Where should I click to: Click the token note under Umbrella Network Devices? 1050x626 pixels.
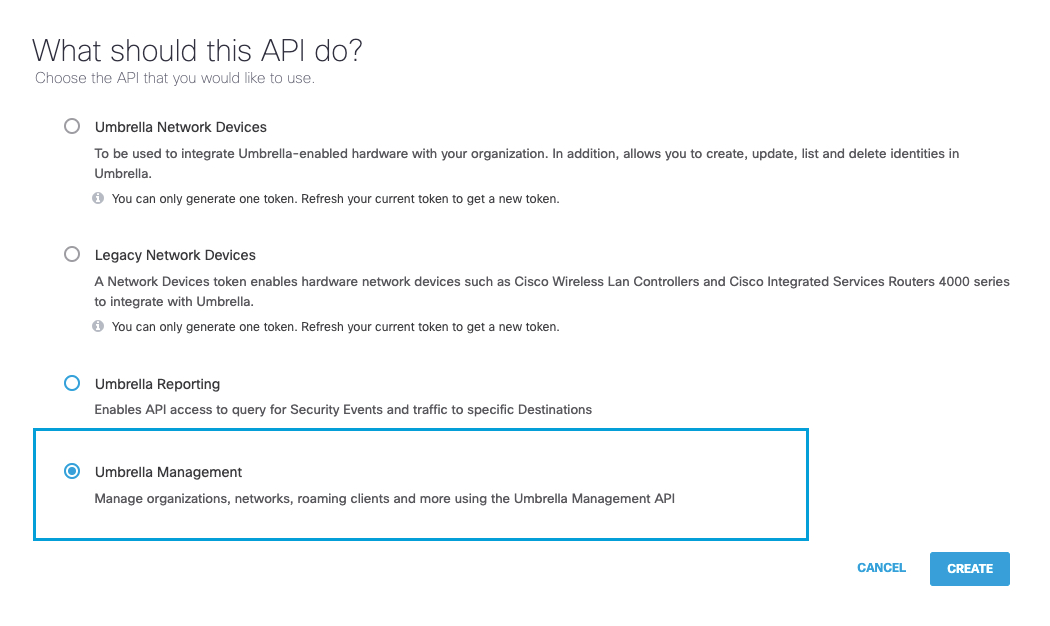point(335,199)
